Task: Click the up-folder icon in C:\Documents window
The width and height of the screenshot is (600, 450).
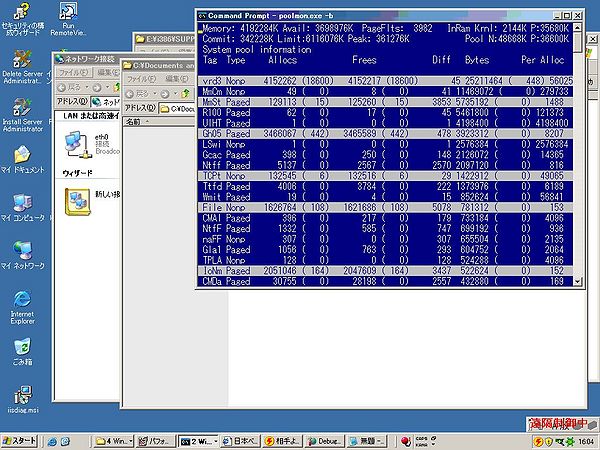Action: tap(186, 93)
